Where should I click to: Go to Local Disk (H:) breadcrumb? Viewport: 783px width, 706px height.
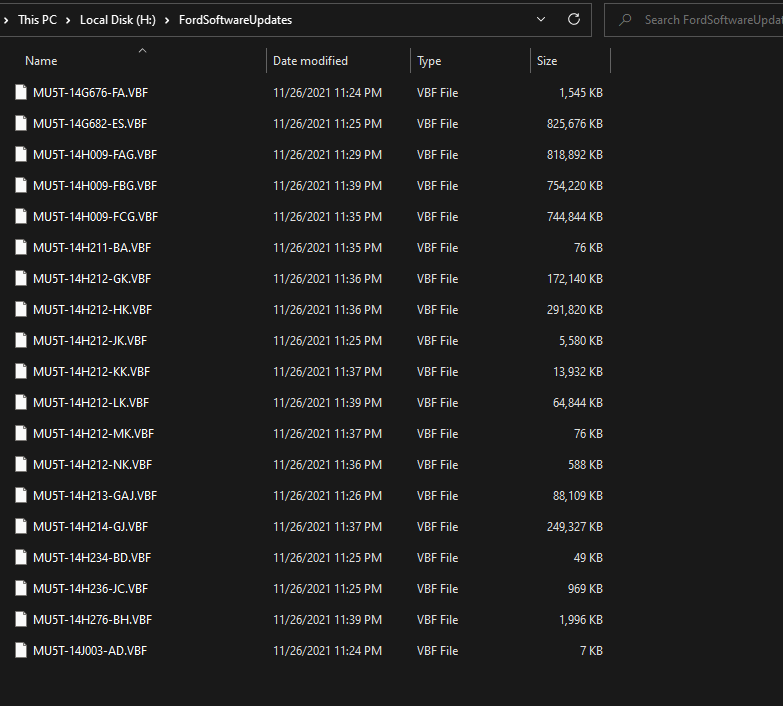pos(118,20)
